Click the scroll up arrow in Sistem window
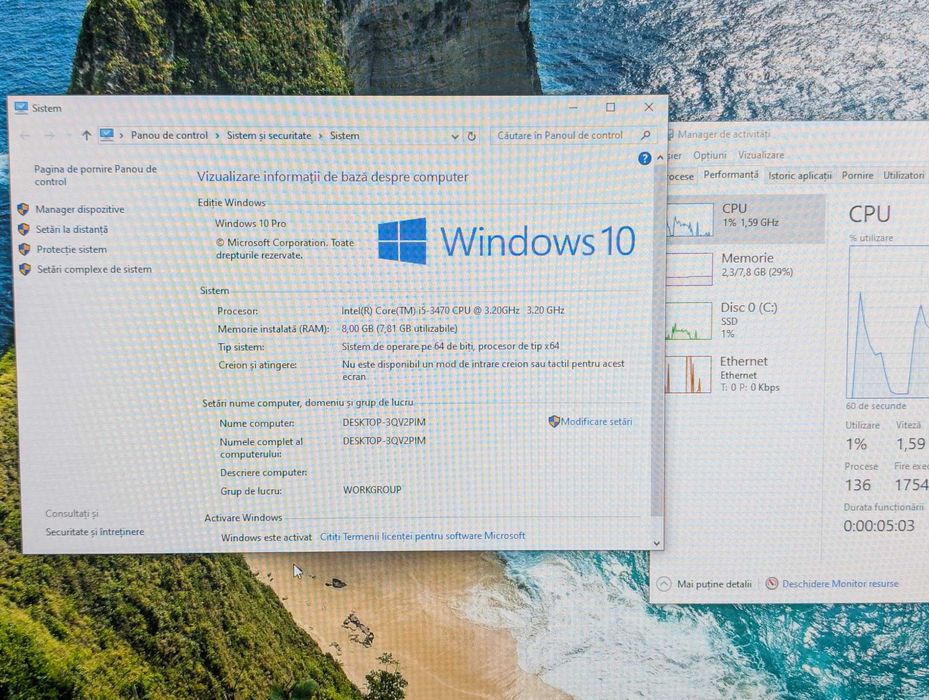The height and width of the screenshot is (700, 929). tap(660, 158)
